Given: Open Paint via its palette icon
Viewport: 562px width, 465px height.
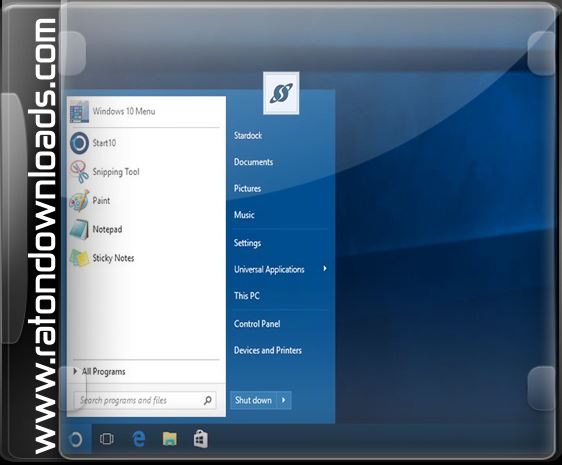Looking at the screenshot, I should pos(79,200).
